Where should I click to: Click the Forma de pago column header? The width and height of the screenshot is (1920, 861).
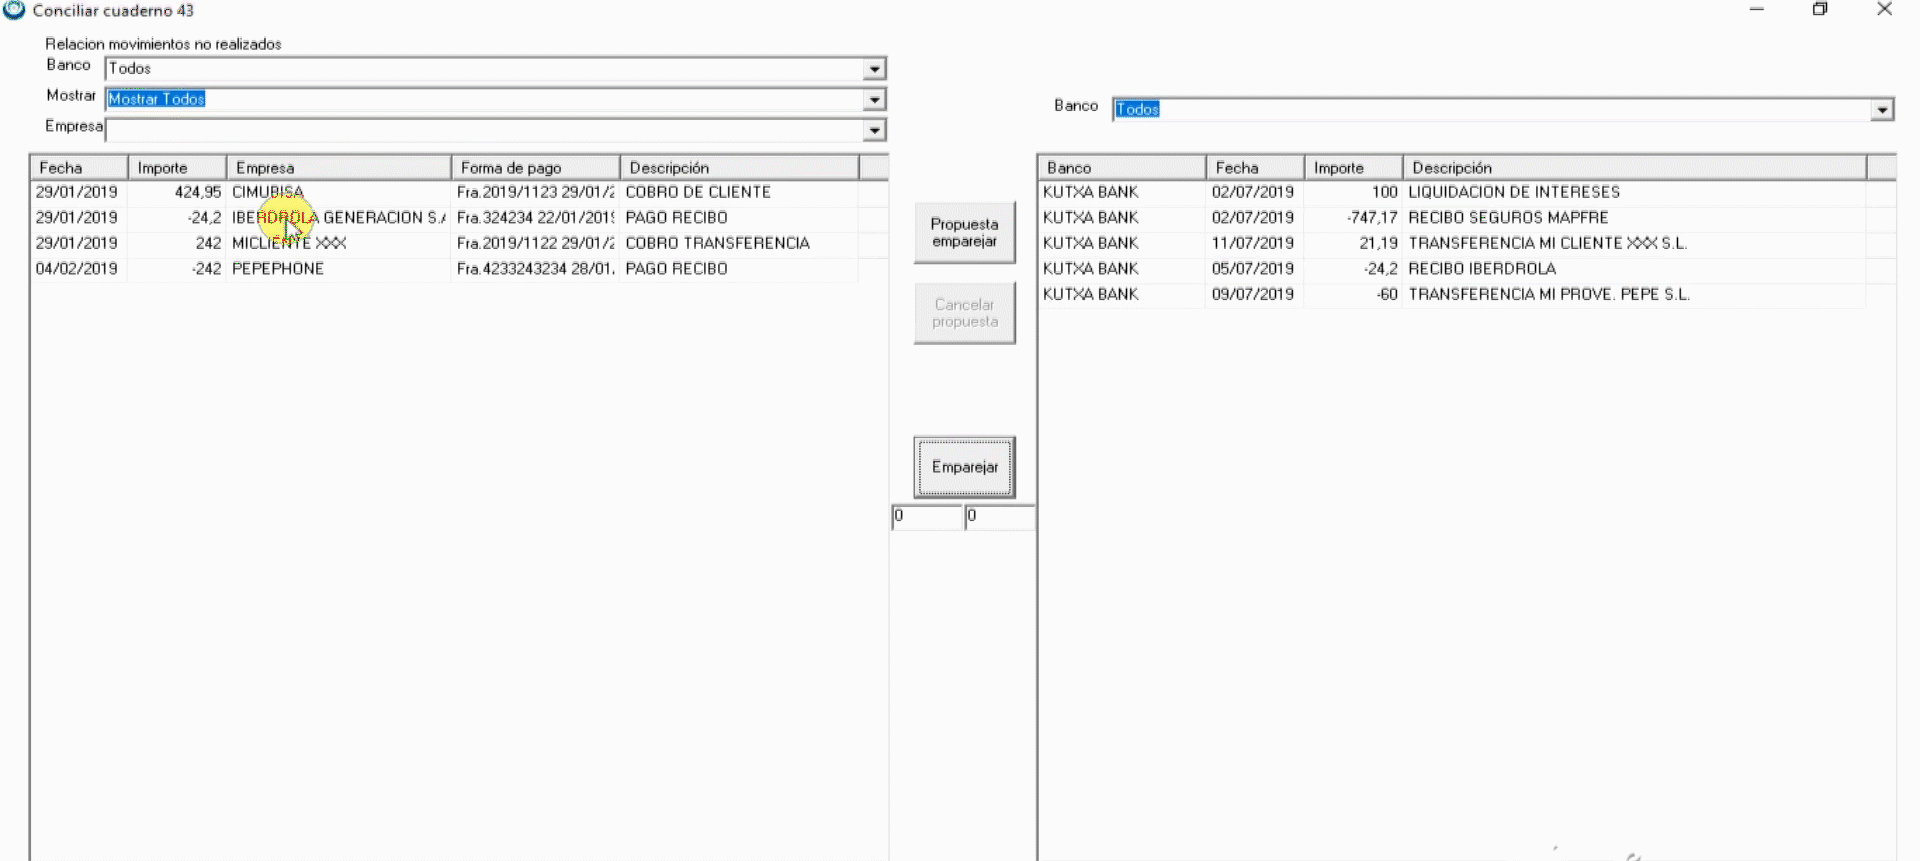(x=535, y=168)
